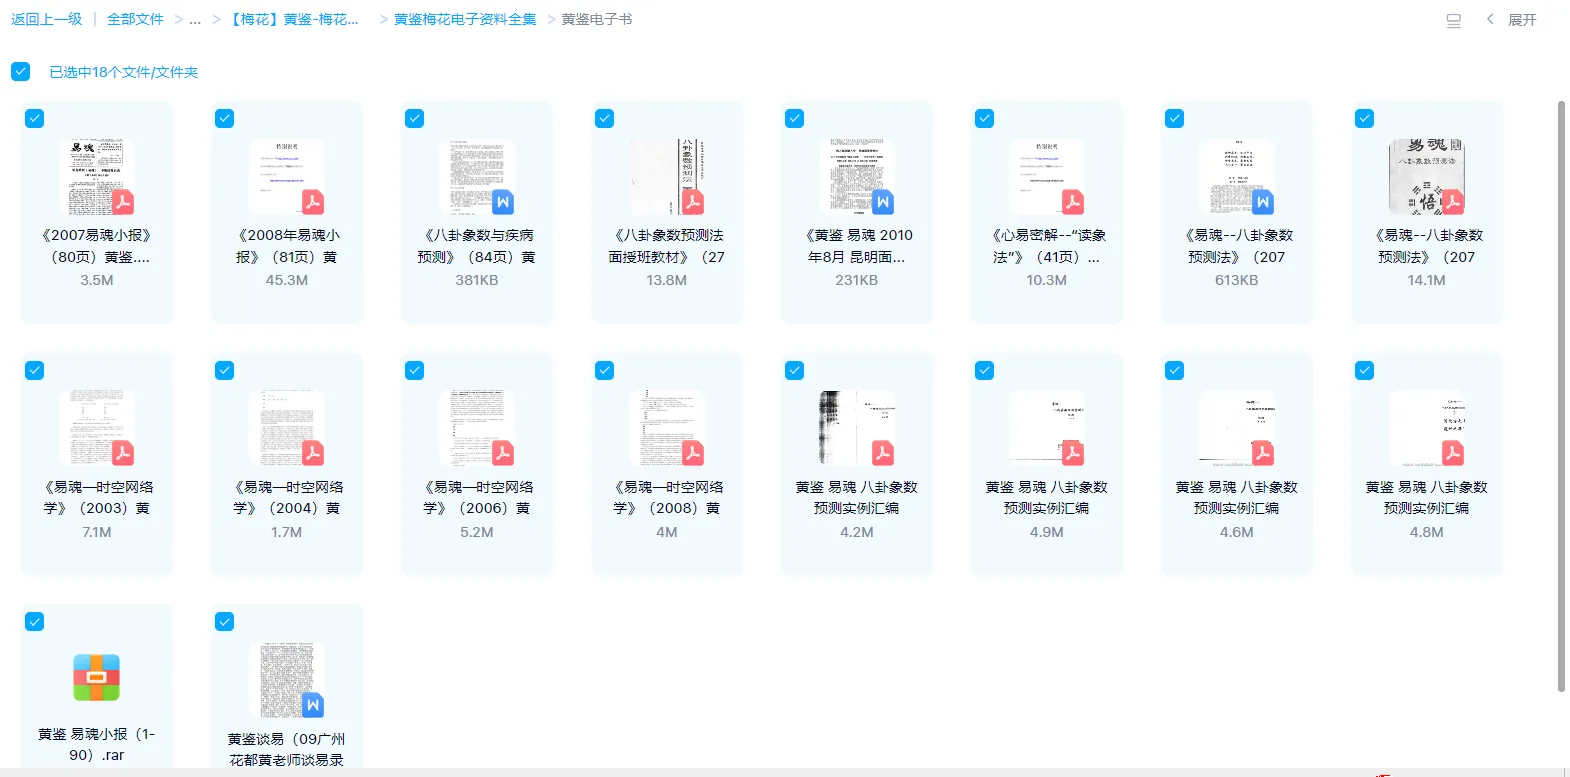Open the 黄鉴谈易 Word document icon
This screenshot has height=777, width=1570.
[287, 680]
